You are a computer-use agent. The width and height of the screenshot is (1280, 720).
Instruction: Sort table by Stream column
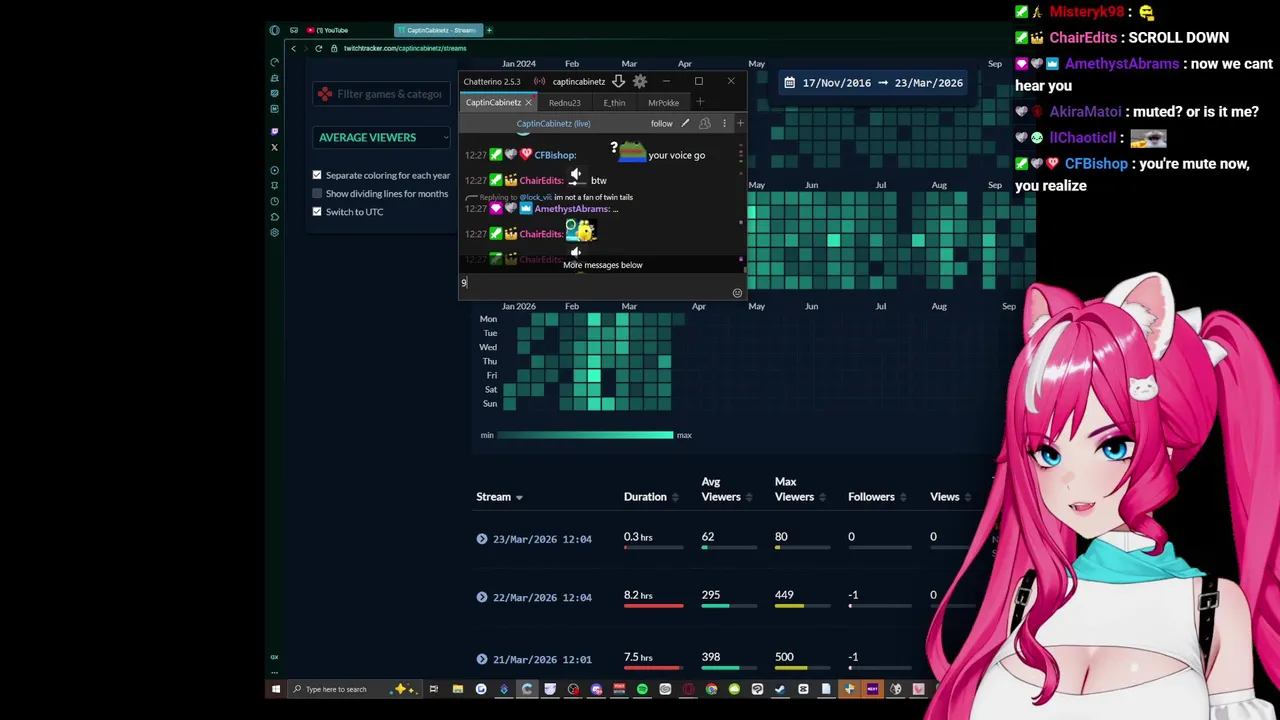click(x=499, y=497)
